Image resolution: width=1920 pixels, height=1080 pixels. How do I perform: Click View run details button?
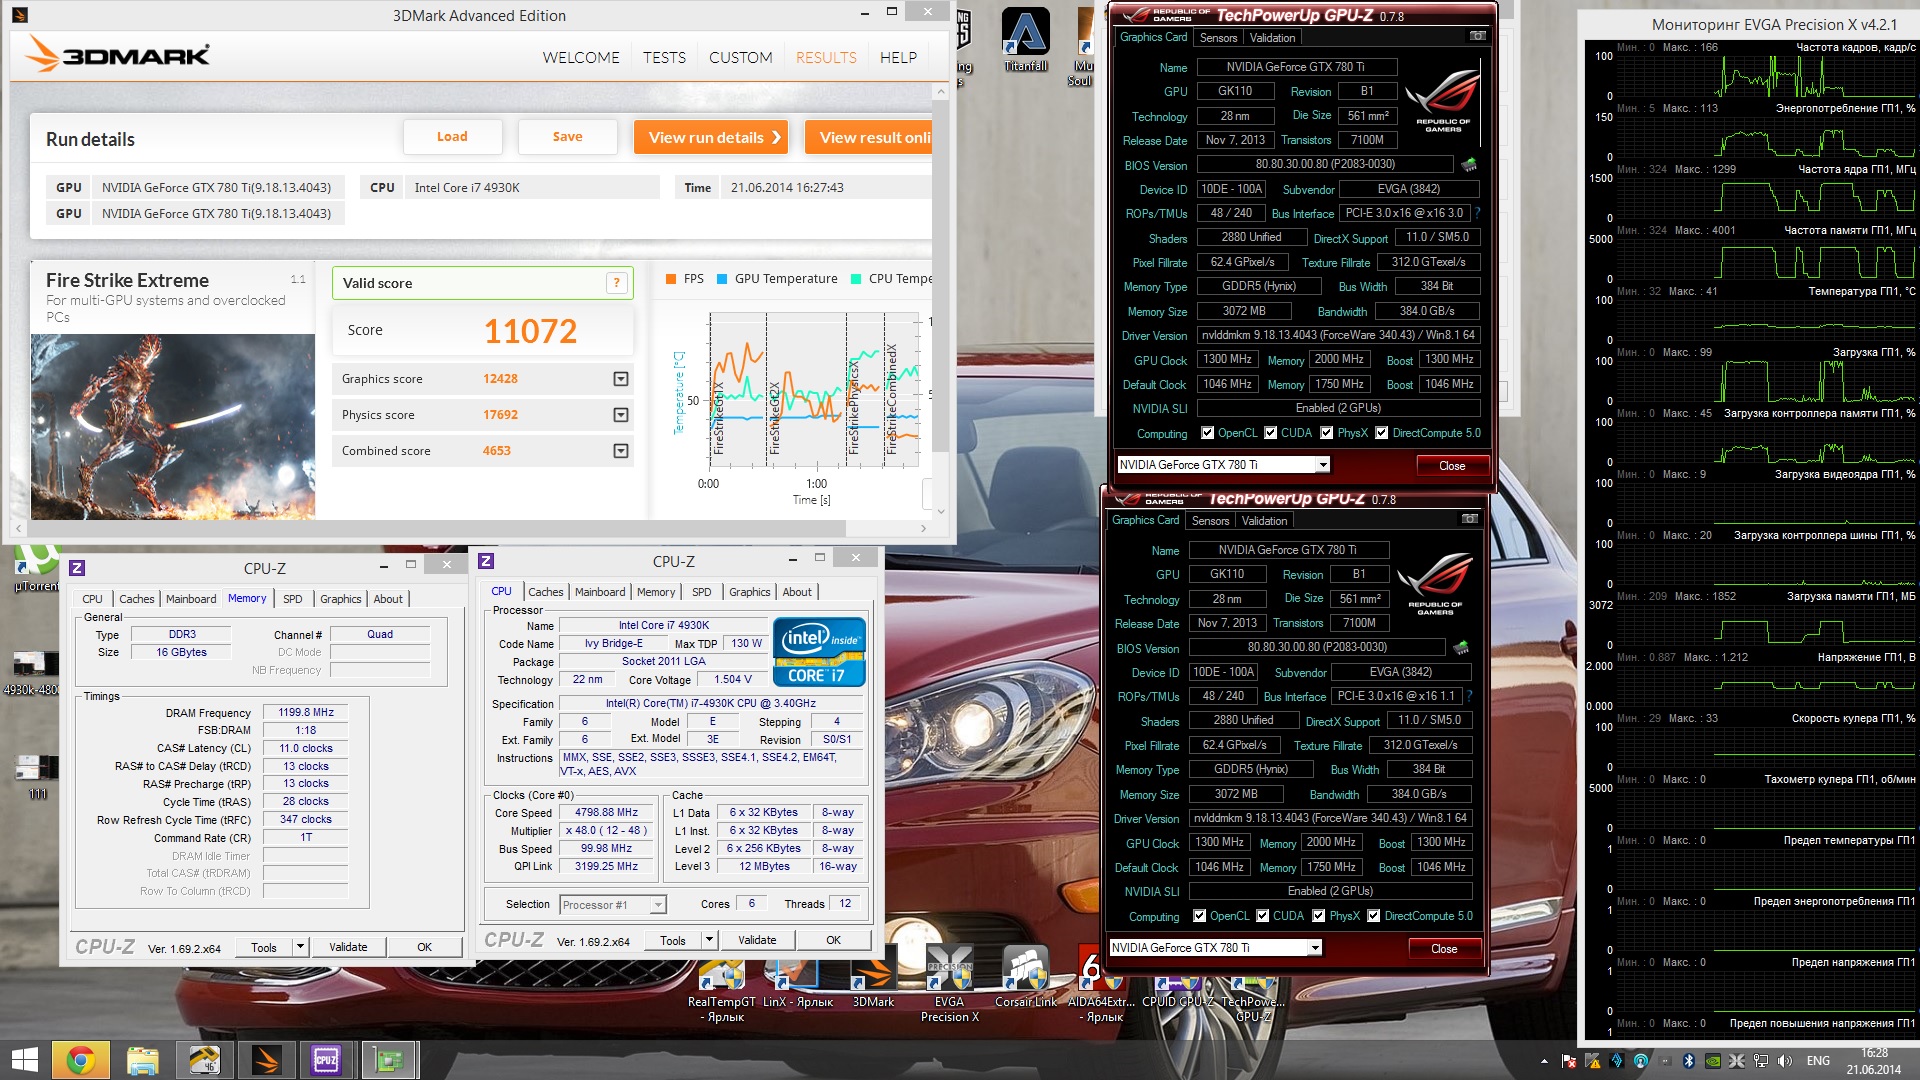(711, 137)
